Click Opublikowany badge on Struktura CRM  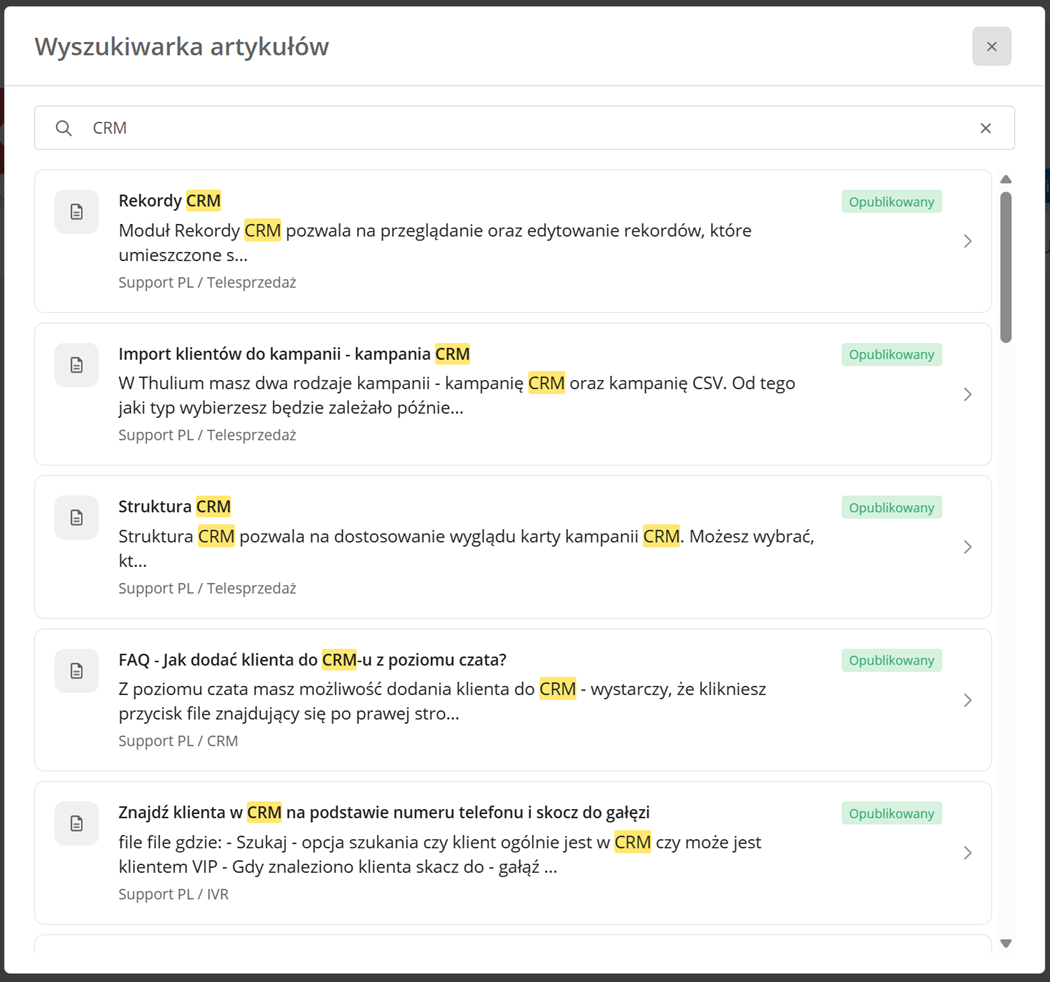[891, 508]
